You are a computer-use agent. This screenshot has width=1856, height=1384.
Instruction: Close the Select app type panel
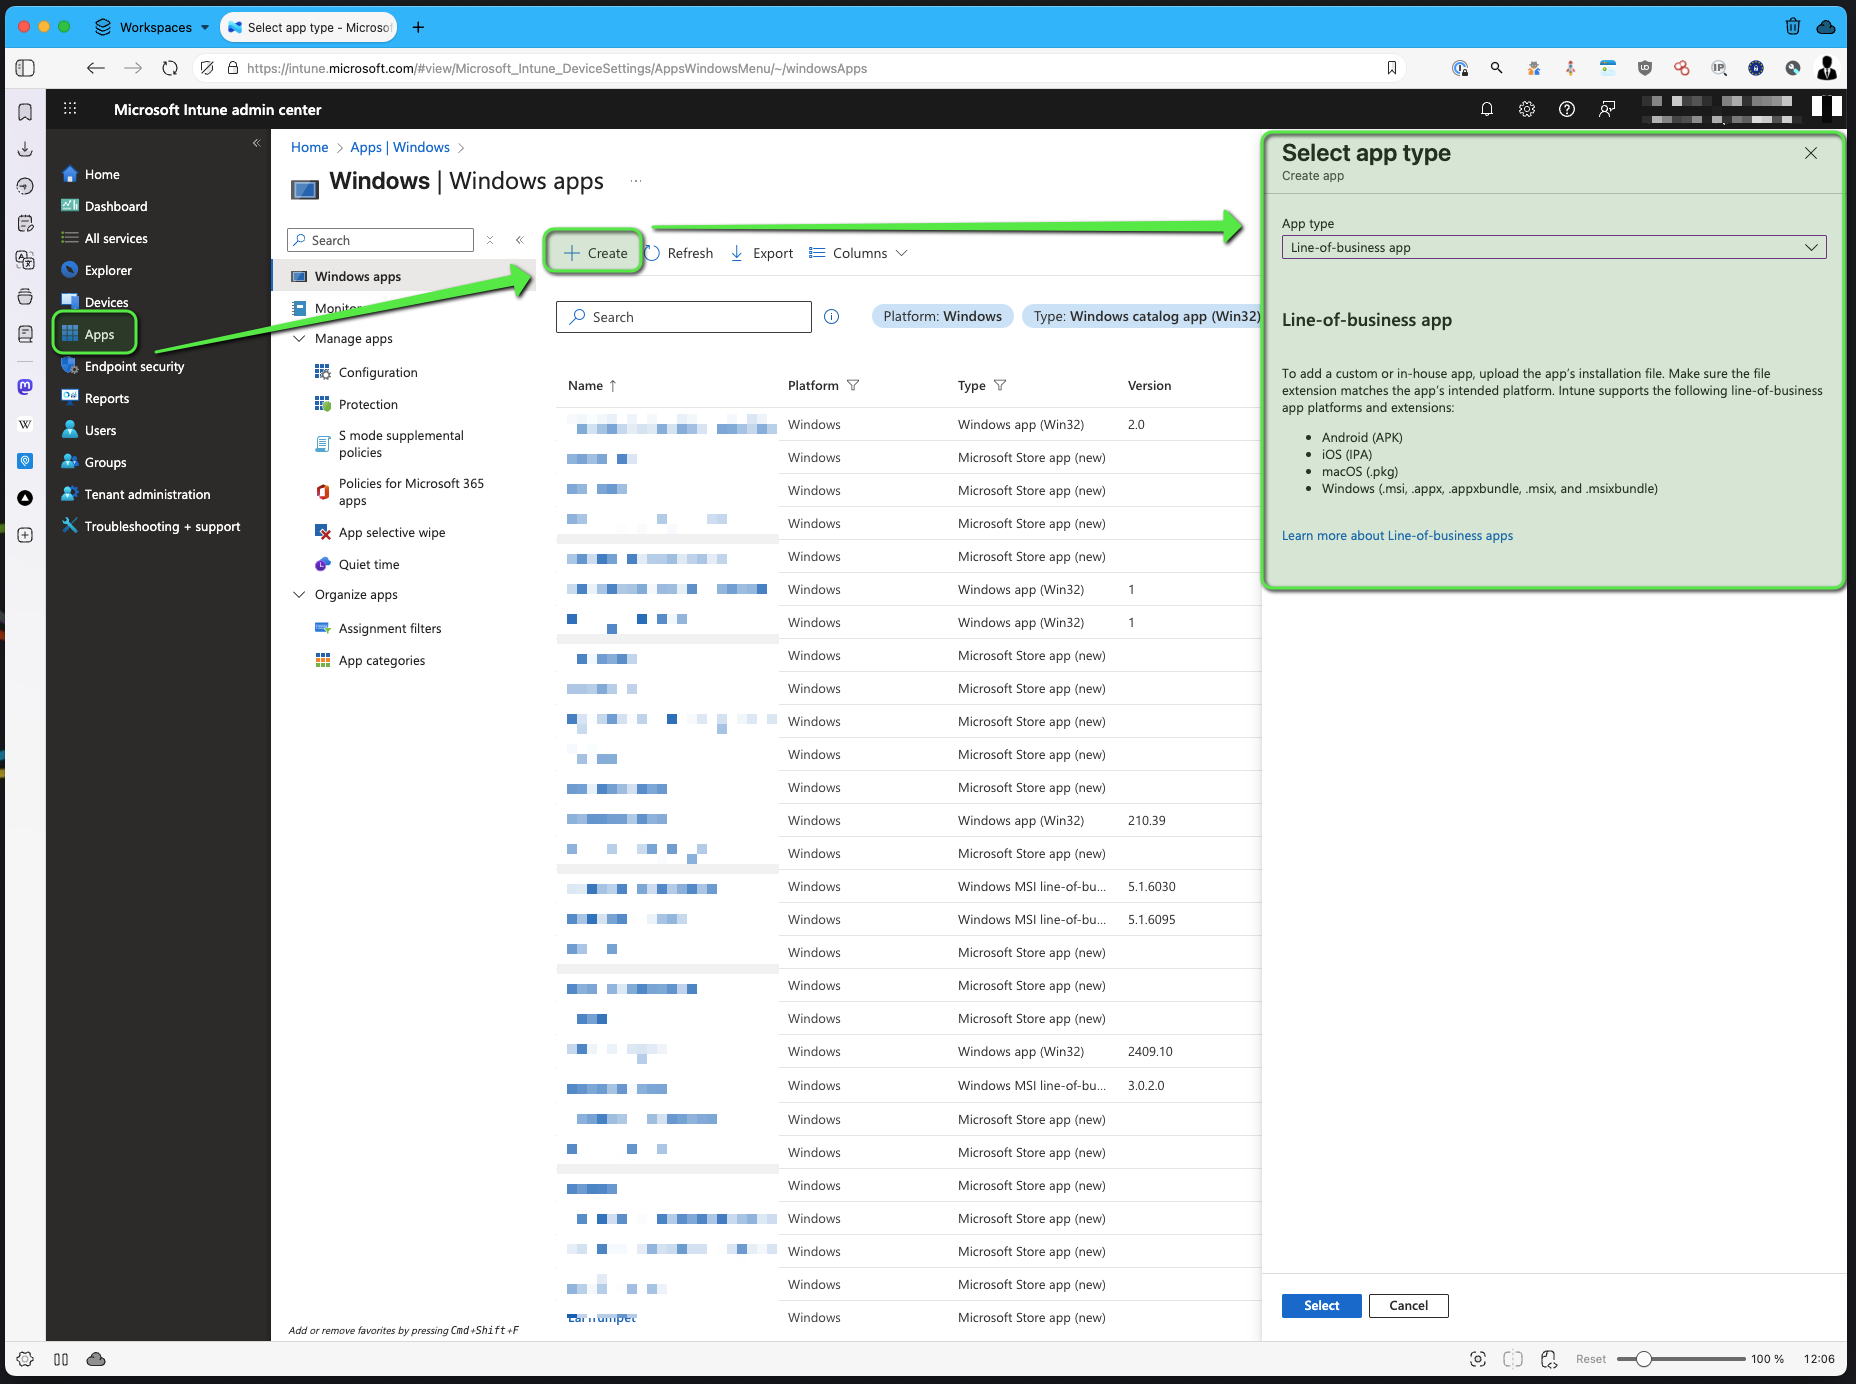(x=1811, y=153)
